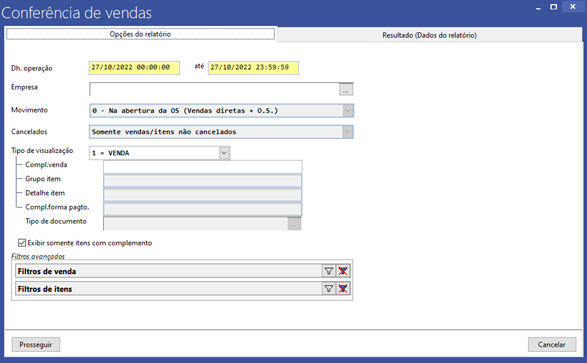The height and width of the screenshot is (363, 587).
Task: Clear Filtros de itens with red X icon
Action: point(343,289)
